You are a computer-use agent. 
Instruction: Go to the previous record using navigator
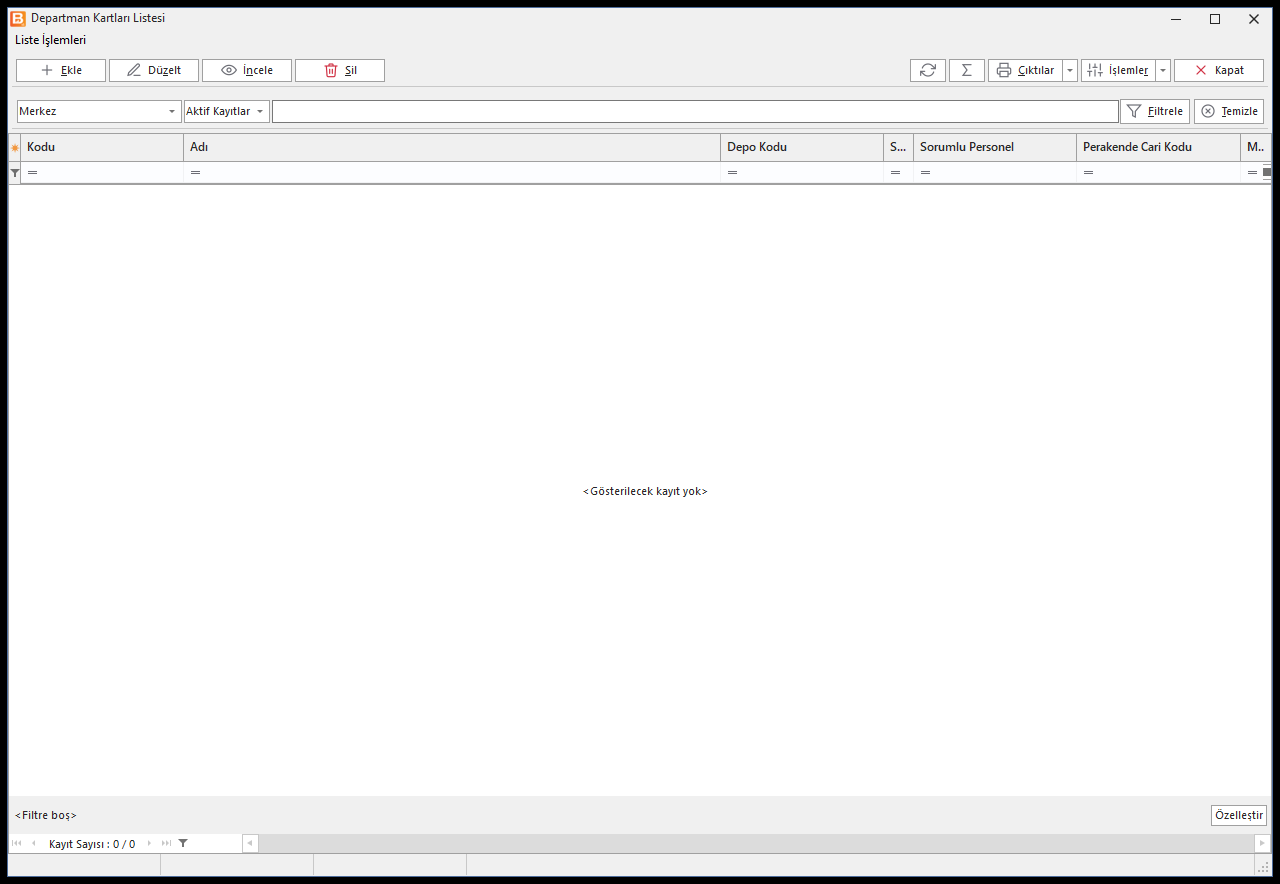point(33,844)
